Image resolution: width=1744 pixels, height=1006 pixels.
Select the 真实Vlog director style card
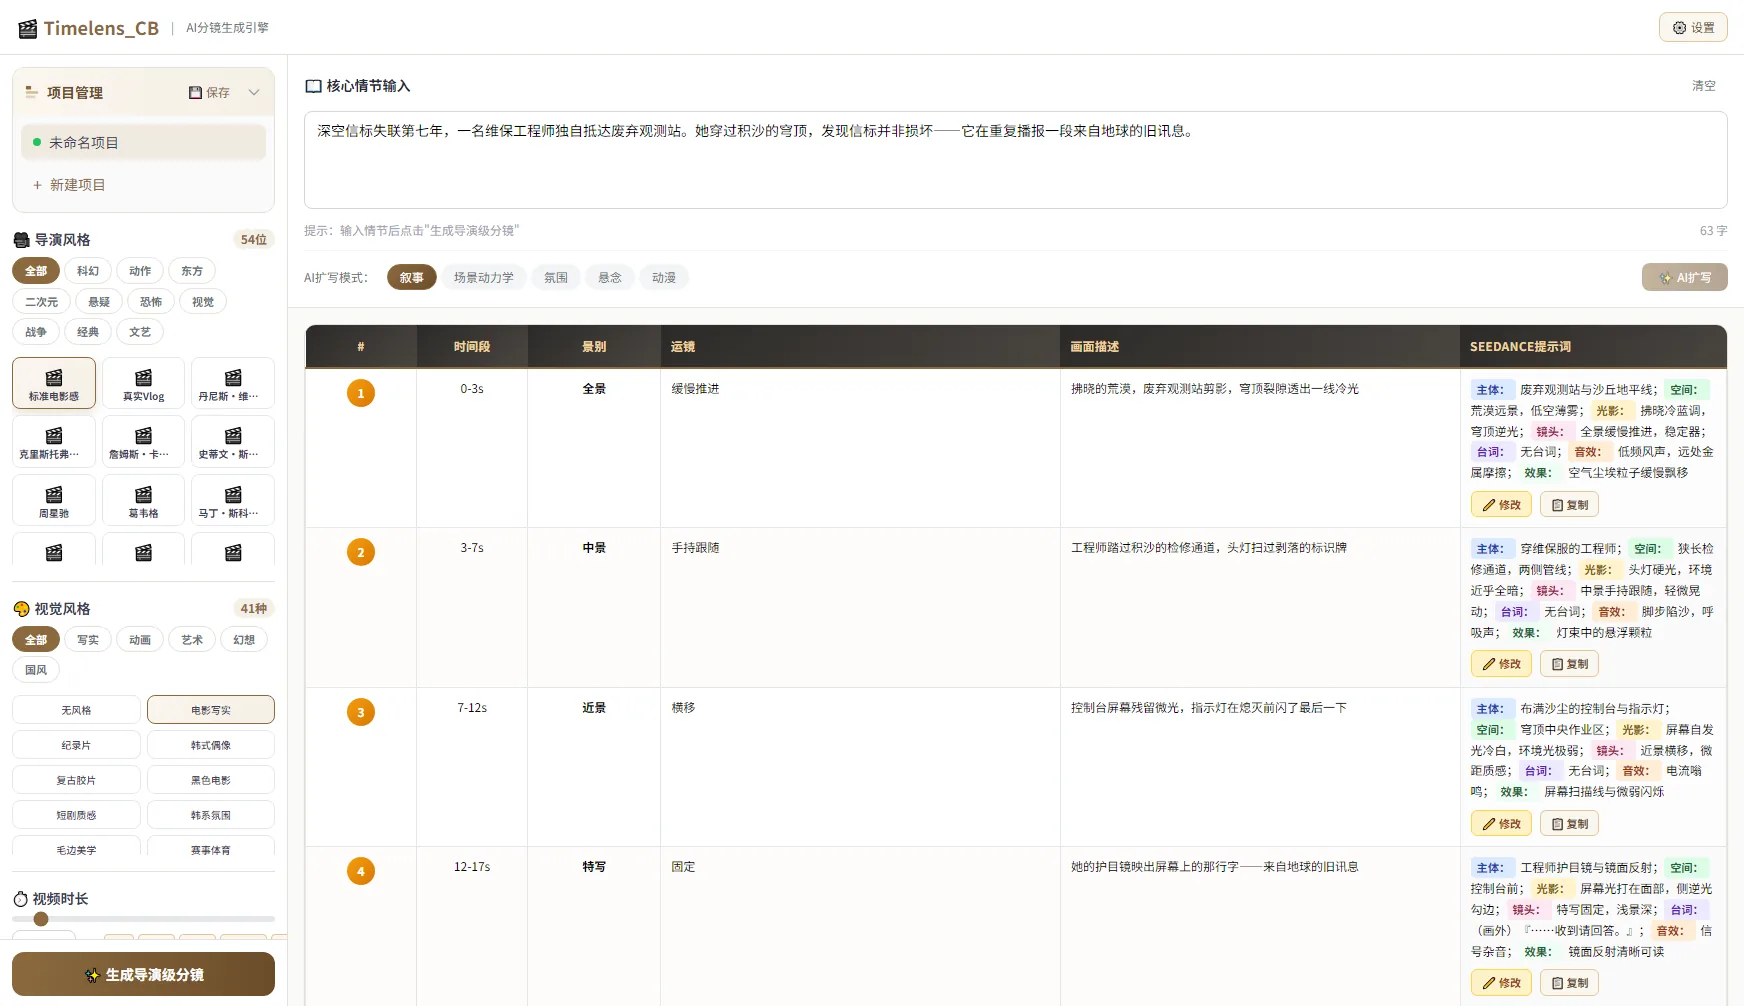point(143,383)
